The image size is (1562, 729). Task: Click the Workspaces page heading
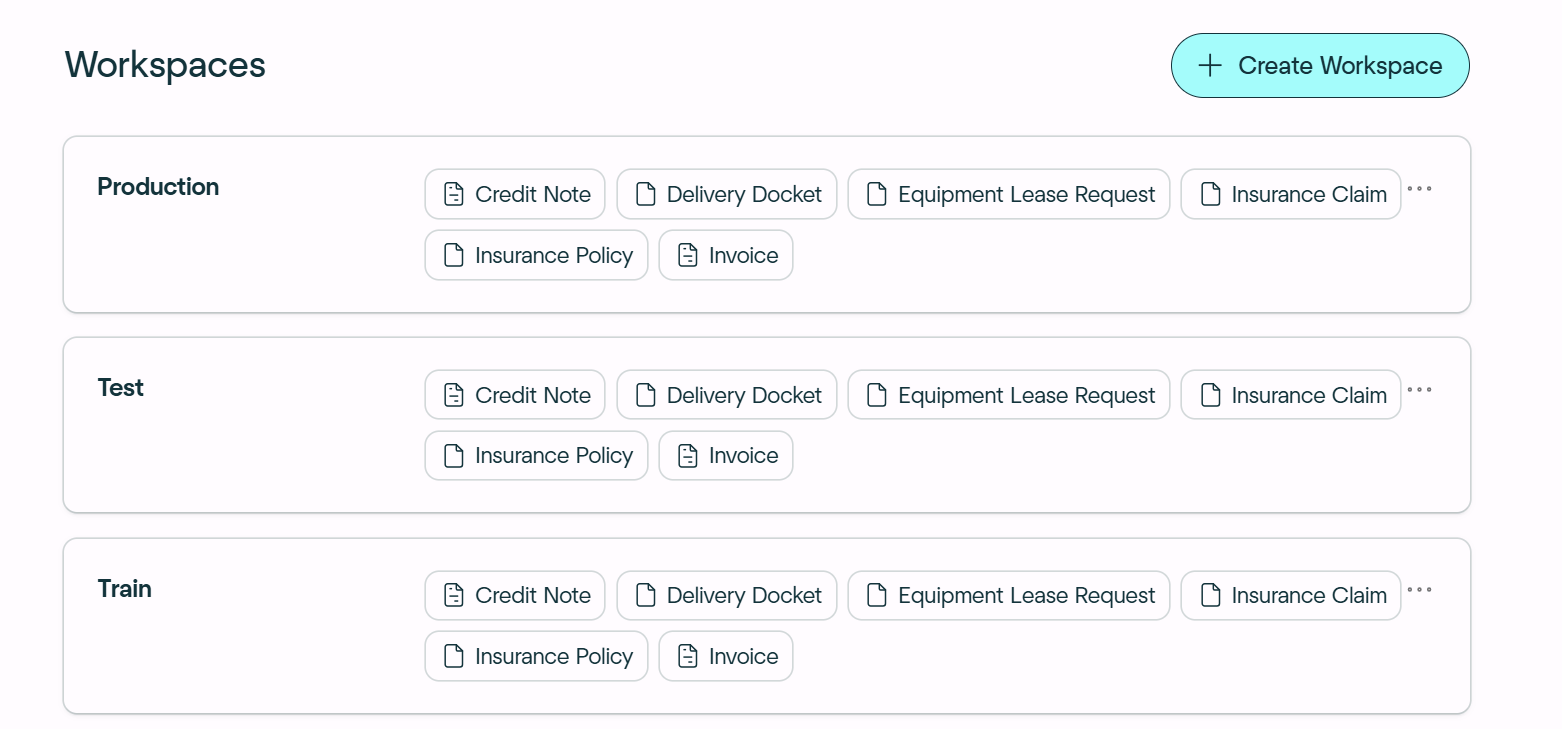click(165, 65)
